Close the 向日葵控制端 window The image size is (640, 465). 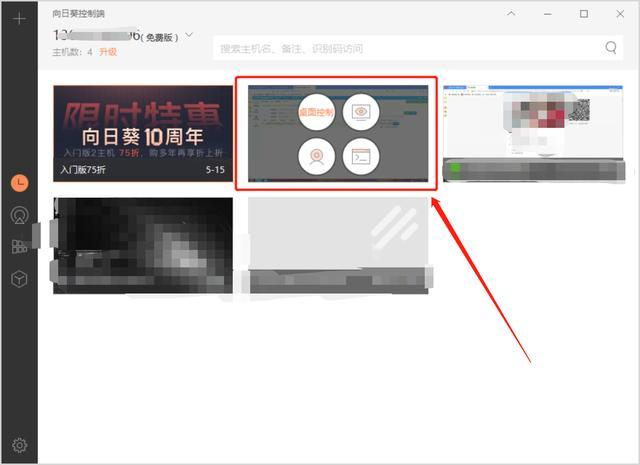(x=620, y=14)
